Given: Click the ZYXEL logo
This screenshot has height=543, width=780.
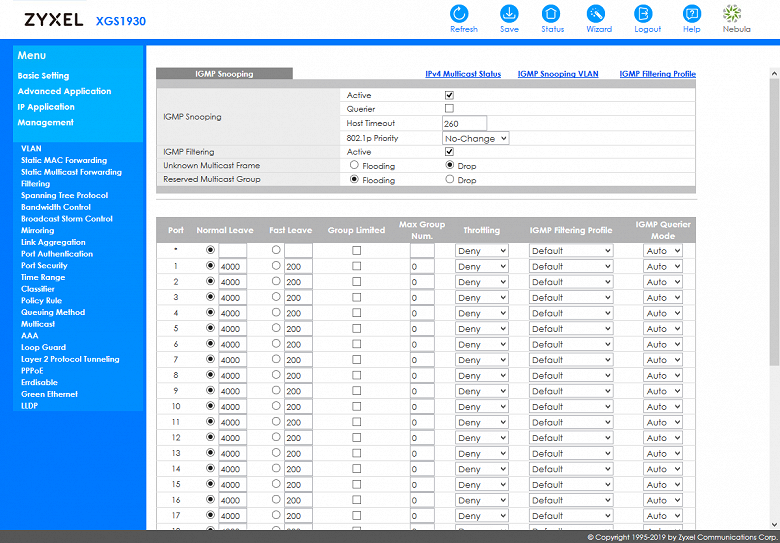Looking at the screenshot, I should 53,20.
